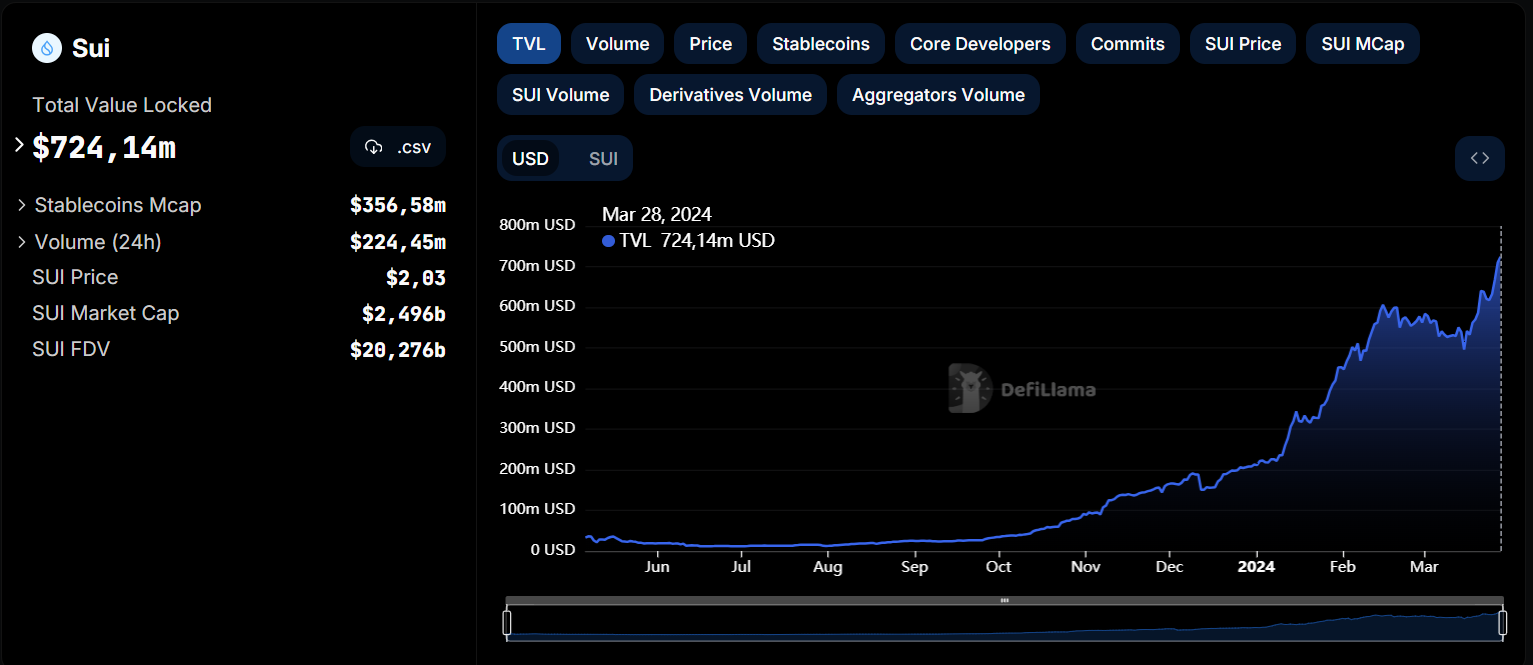Select USD as chart denomination
This screenshot has height=665, width=1533.
click(531, 159)
